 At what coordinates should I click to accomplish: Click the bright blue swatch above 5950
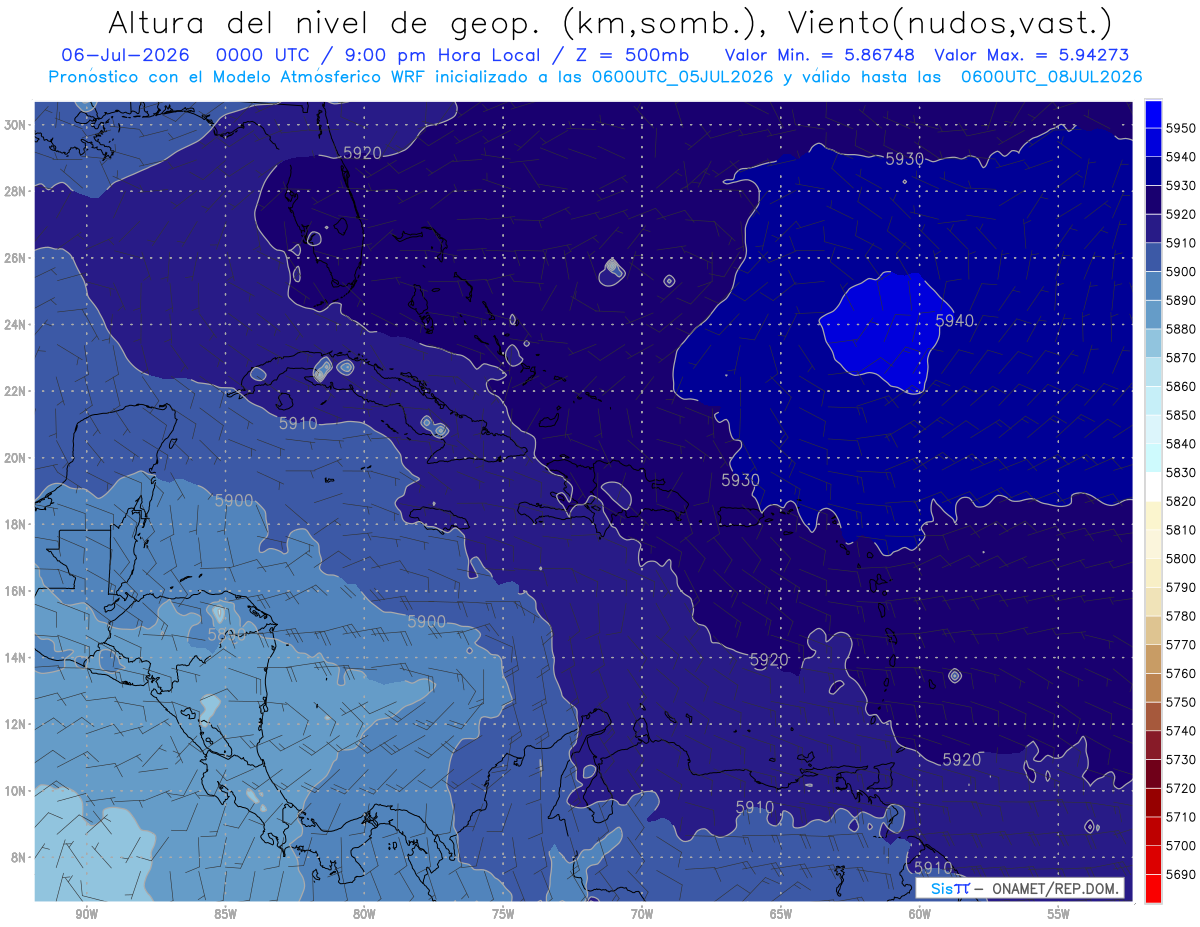(x=1153, y=113)
